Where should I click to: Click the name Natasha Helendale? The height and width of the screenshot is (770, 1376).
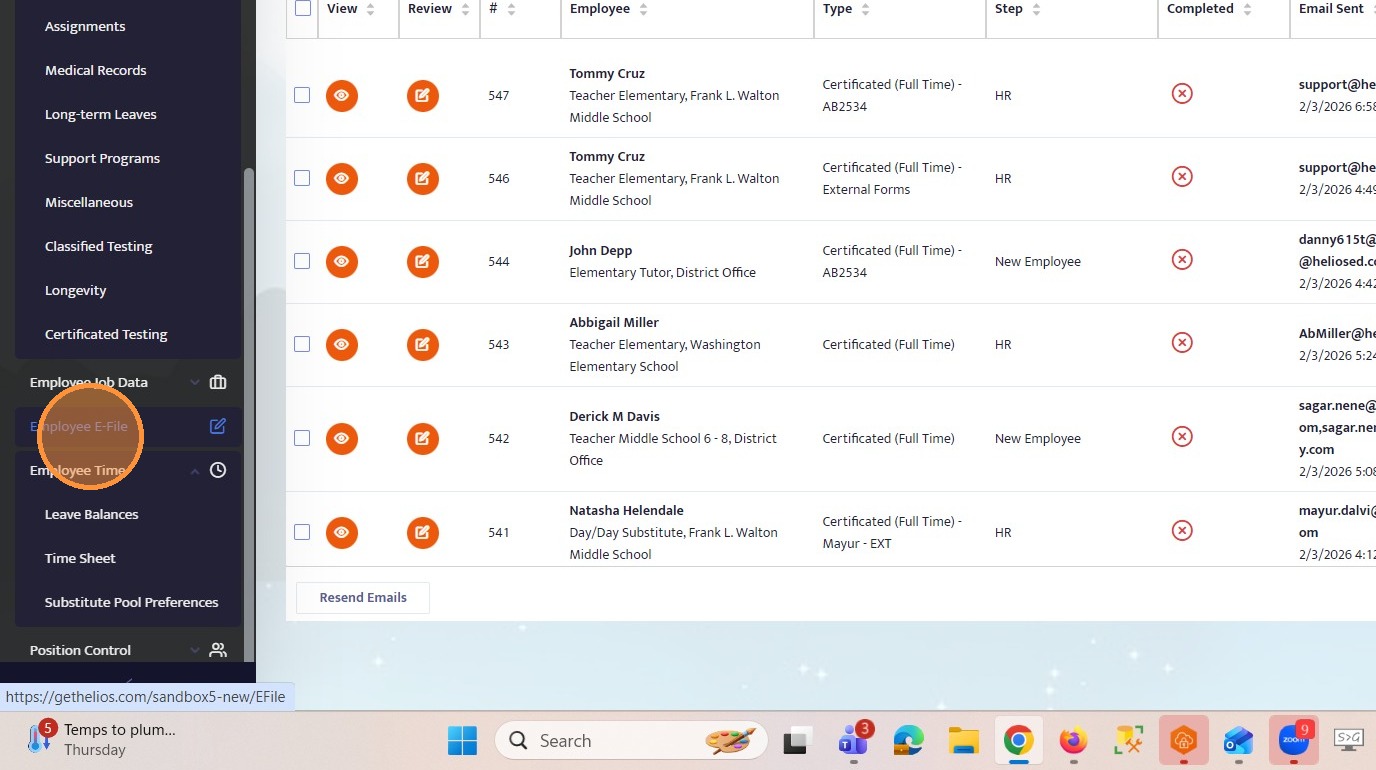coord(627,510)
